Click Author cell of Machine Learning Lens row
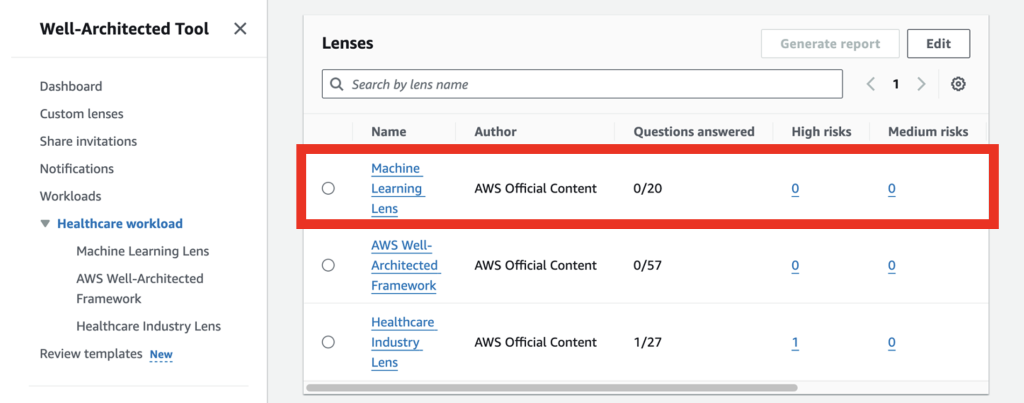Viewport: 1024px width, 403px height. pos(536,189)
